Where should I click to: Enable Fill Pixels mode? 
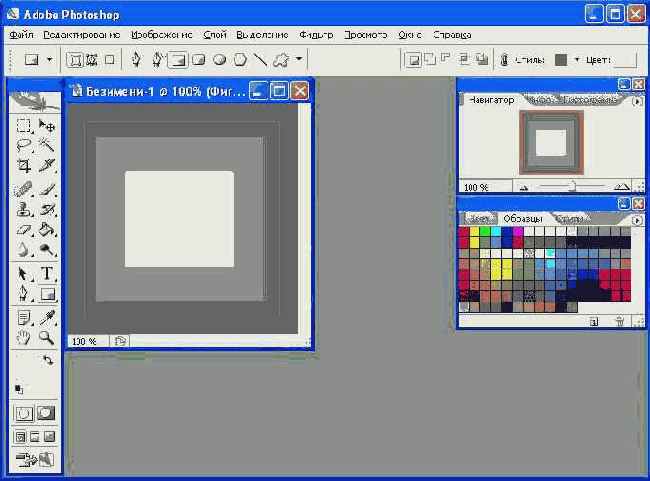point(109,60)
